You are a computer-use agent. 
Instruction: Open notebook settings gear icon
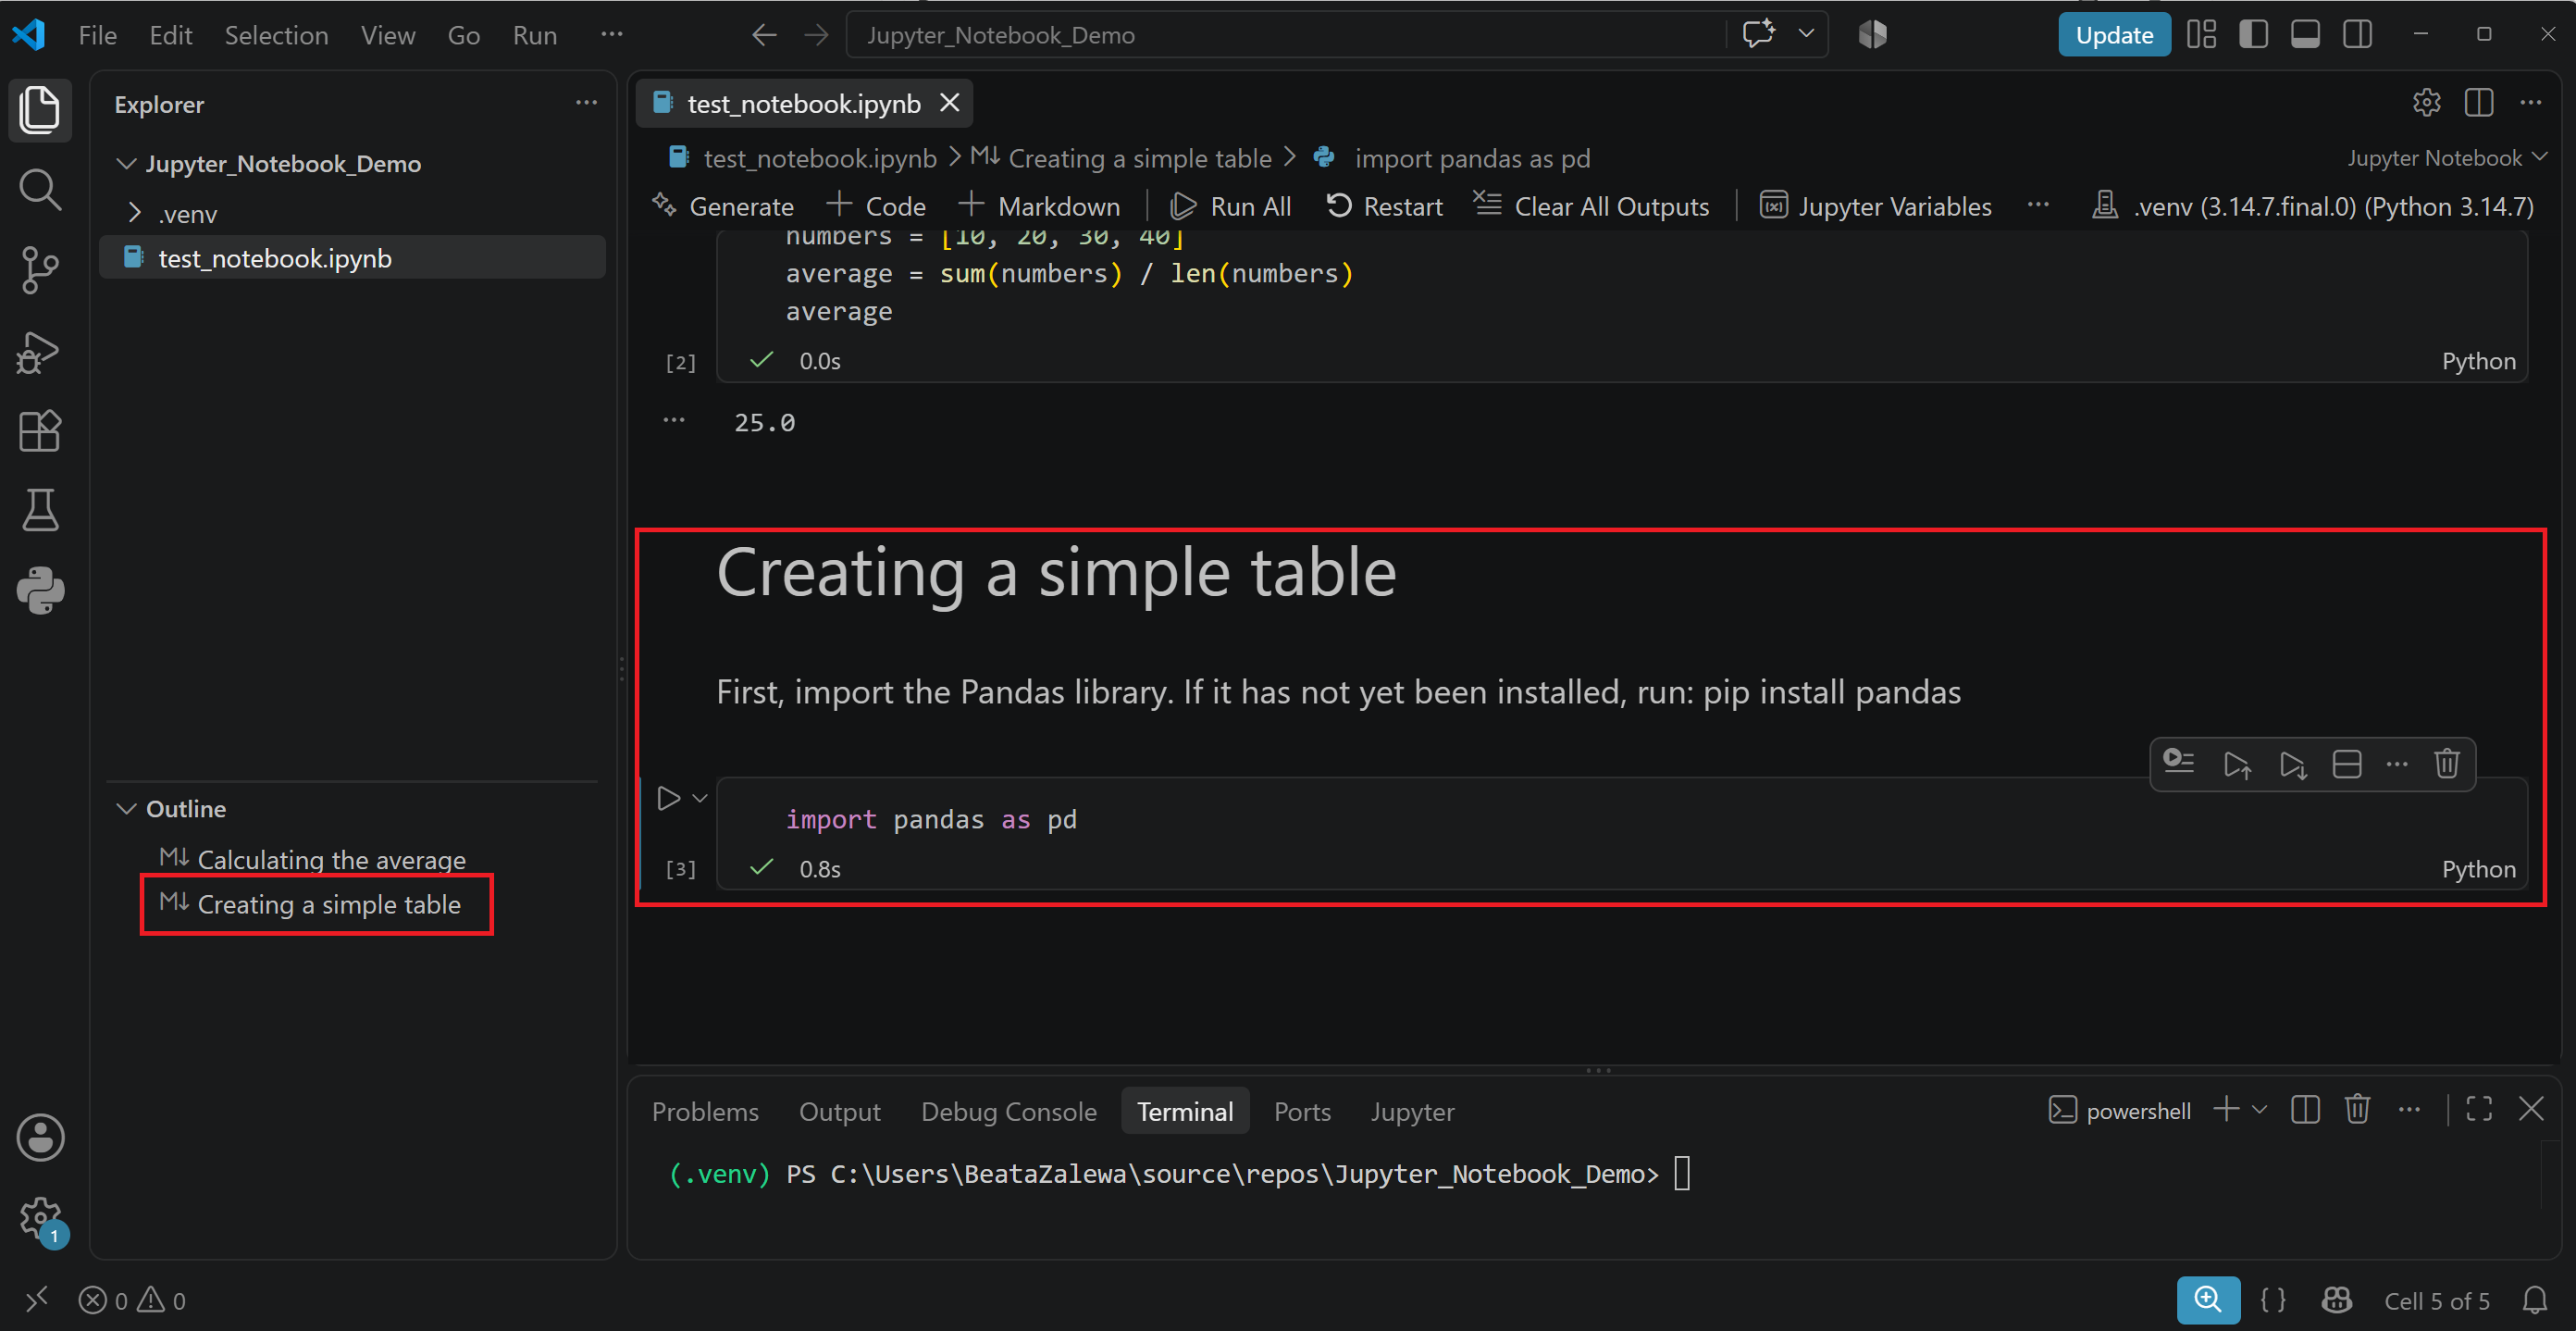click(2427, 102)
